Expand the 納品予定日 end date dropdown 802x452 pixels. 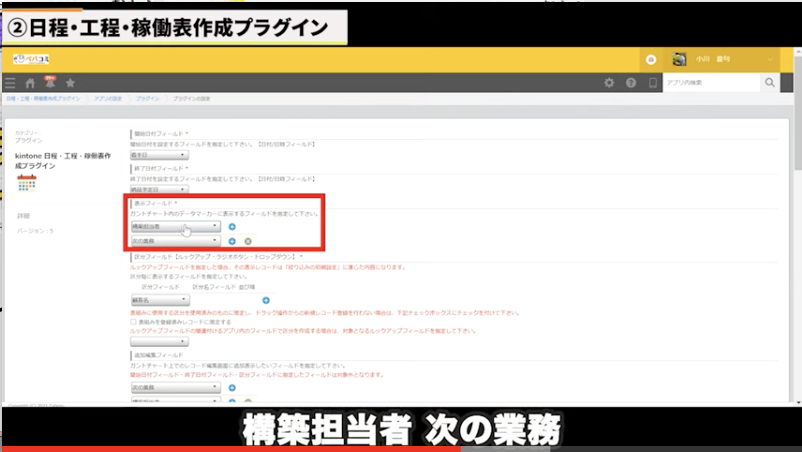159,188
